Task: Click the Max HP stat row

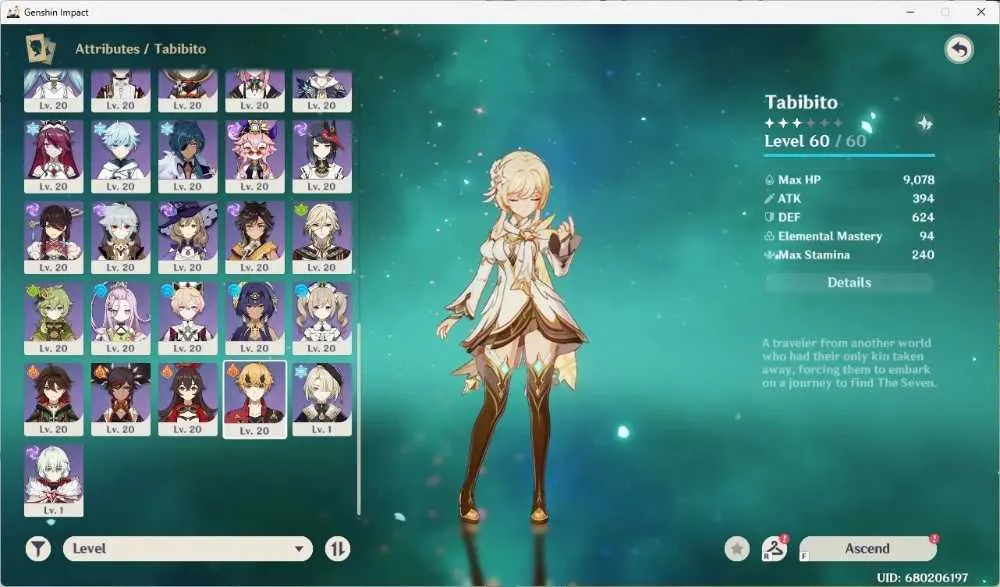Action: pos(849,180)
